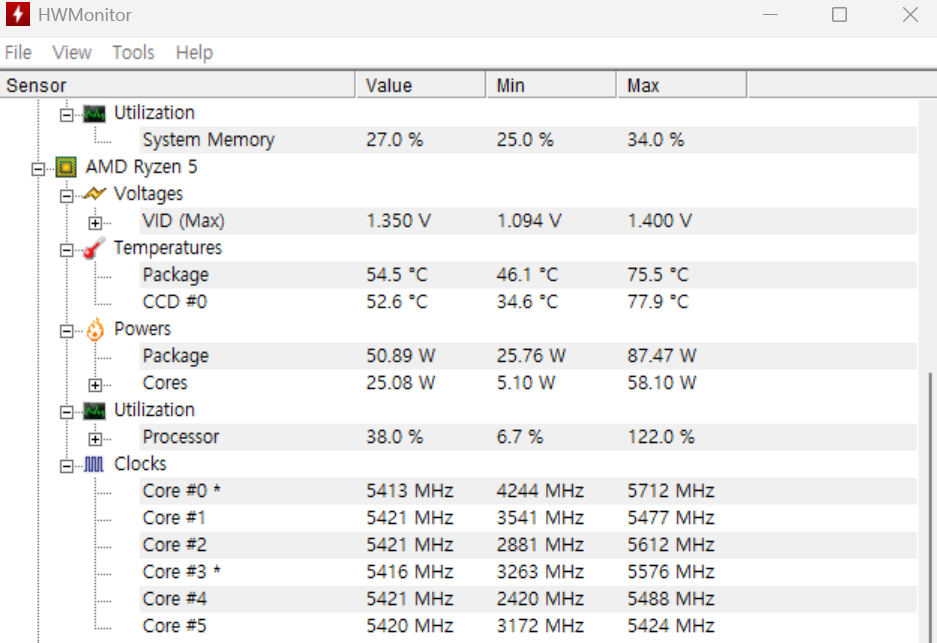
Task: Click the 54.5 °C package temperature value
Action: click(397, 275)
